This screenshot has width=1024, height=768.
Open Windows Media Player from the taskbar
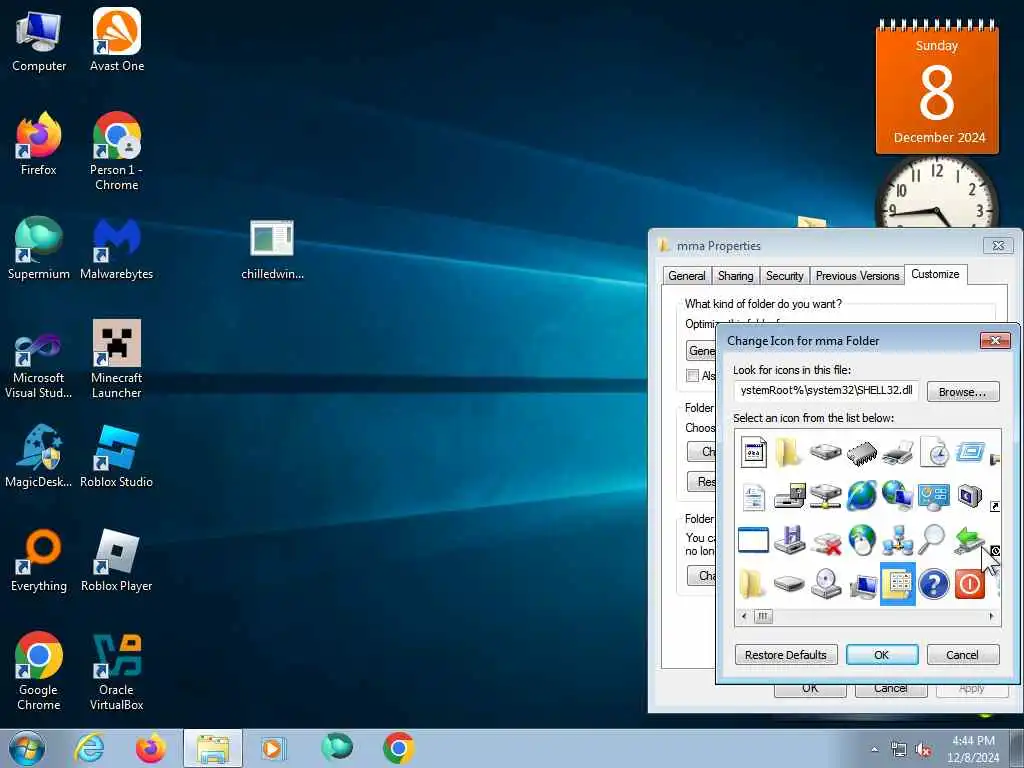coord(272,748)
